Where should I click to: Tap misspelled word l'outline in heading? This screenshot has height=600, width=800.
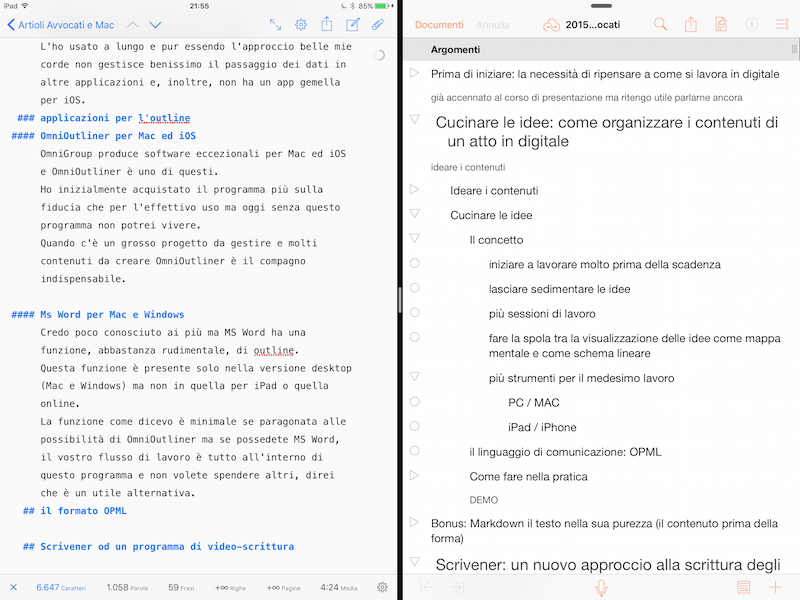point(164,118)
